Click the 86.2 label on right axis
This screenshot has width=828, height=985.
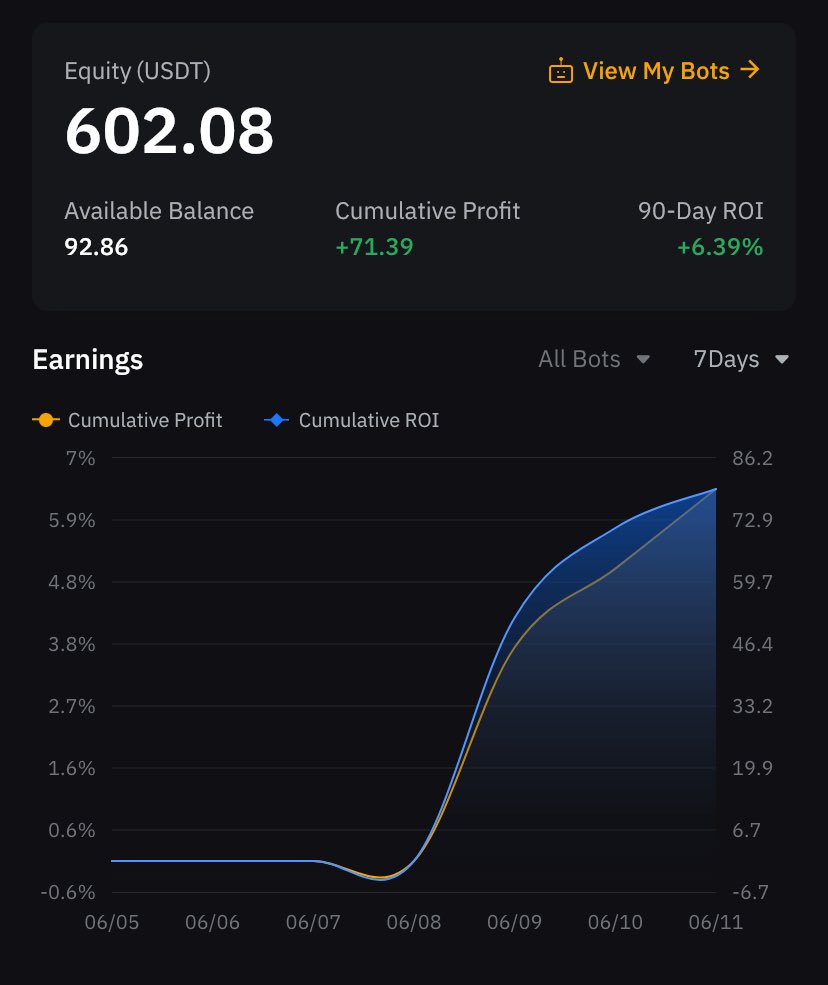(x=752, y=458)
